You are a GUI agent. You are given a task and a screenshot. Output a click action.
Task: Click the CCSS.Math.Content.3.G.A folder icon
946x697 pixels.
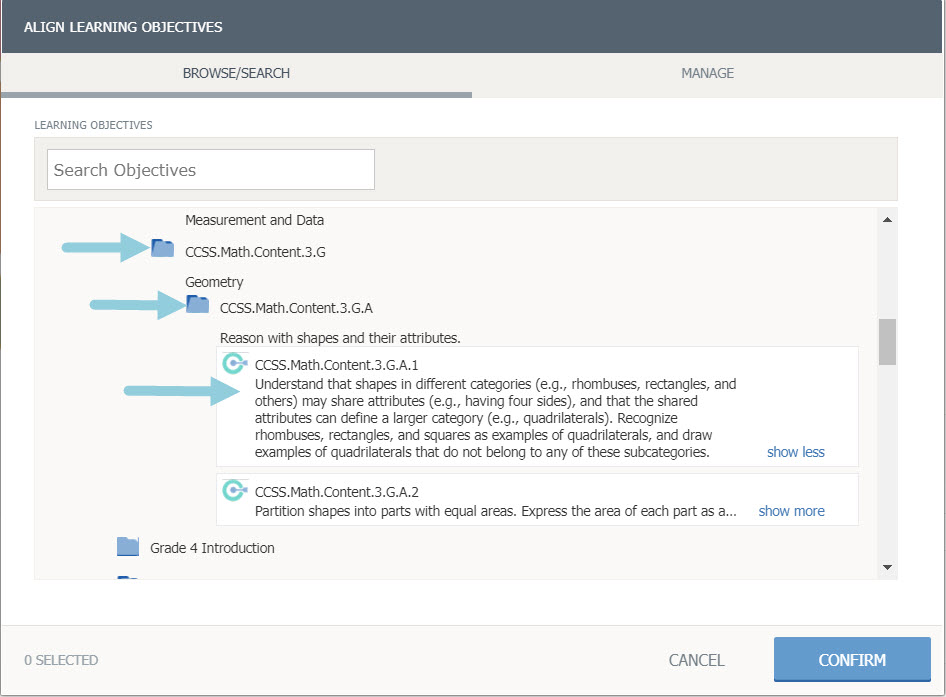tap(197, 305)
